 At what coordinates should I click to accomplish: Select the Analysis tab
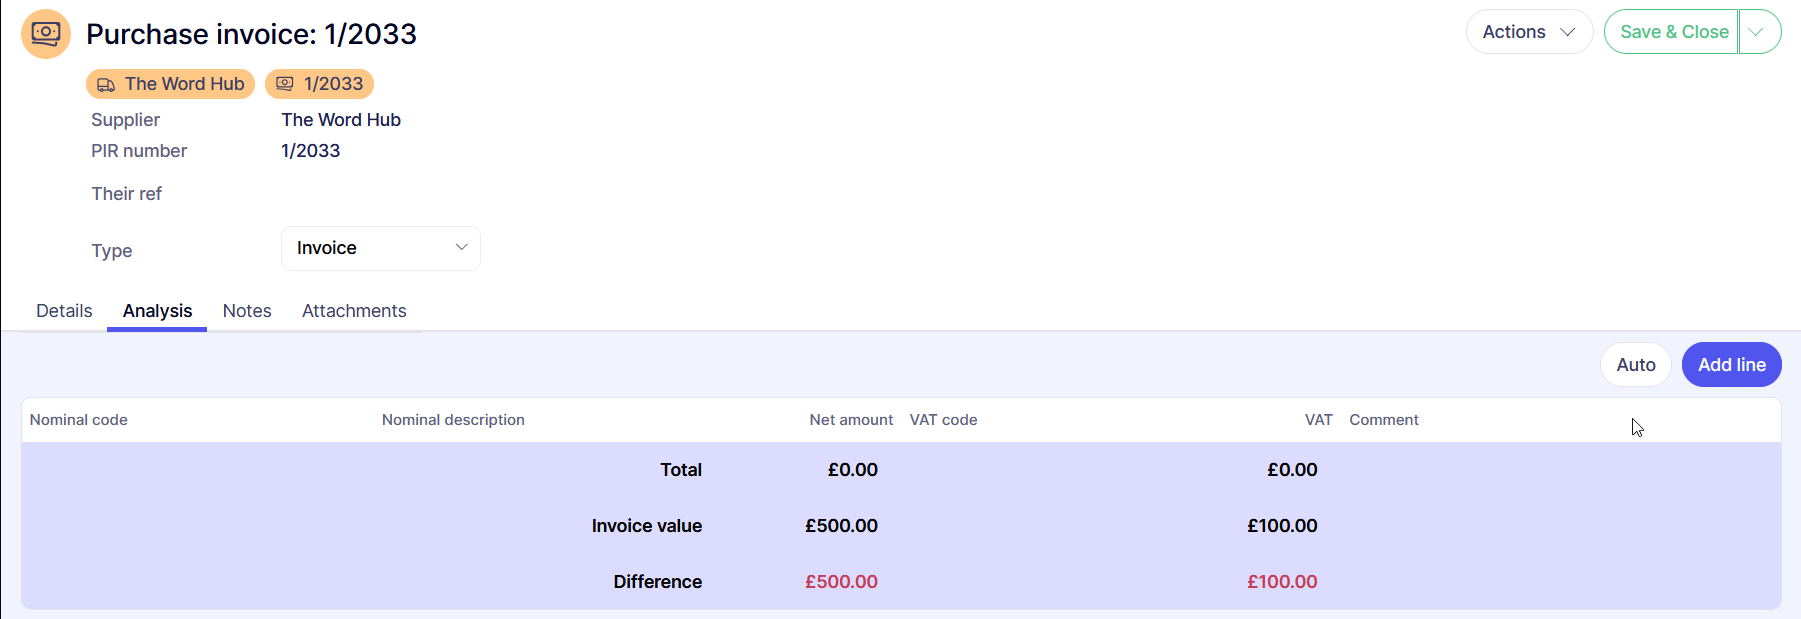[157, 311]
